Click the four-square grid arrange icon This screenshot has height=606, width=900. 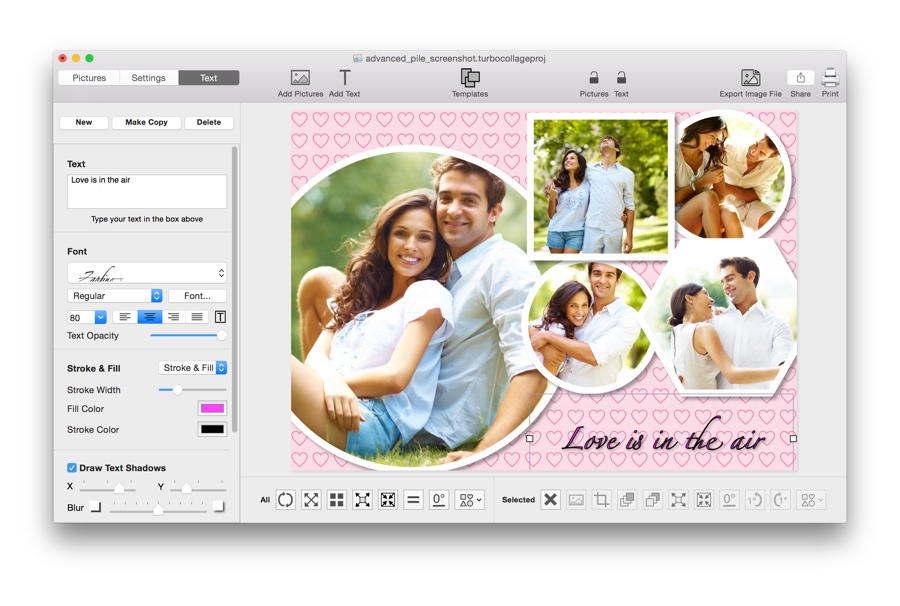[x=337, y=500]
